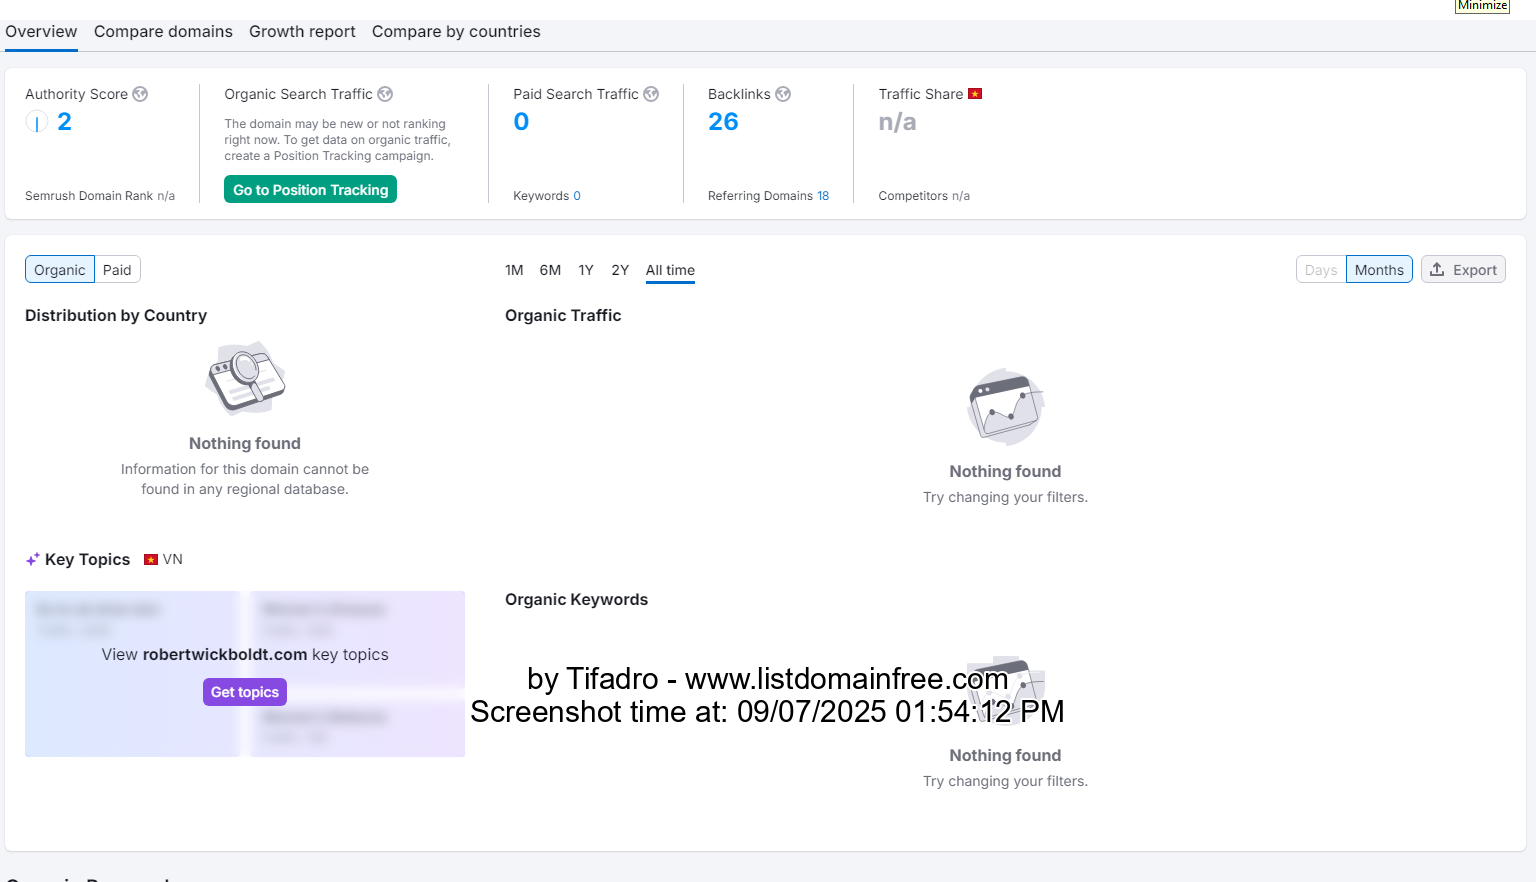Select the Days view toggle
The height and width of the screenshot is (882, 1536).
[x=1321, y=270]
